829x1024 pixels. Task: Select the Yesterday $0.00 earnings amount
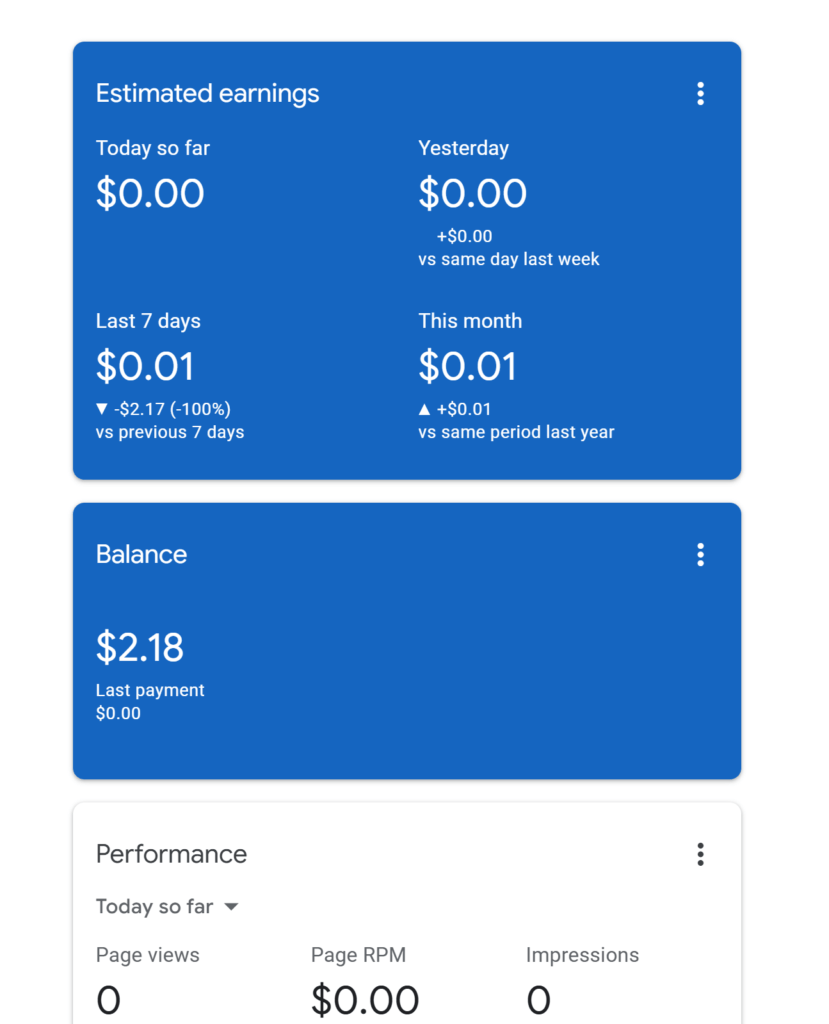tap(472, 193)
